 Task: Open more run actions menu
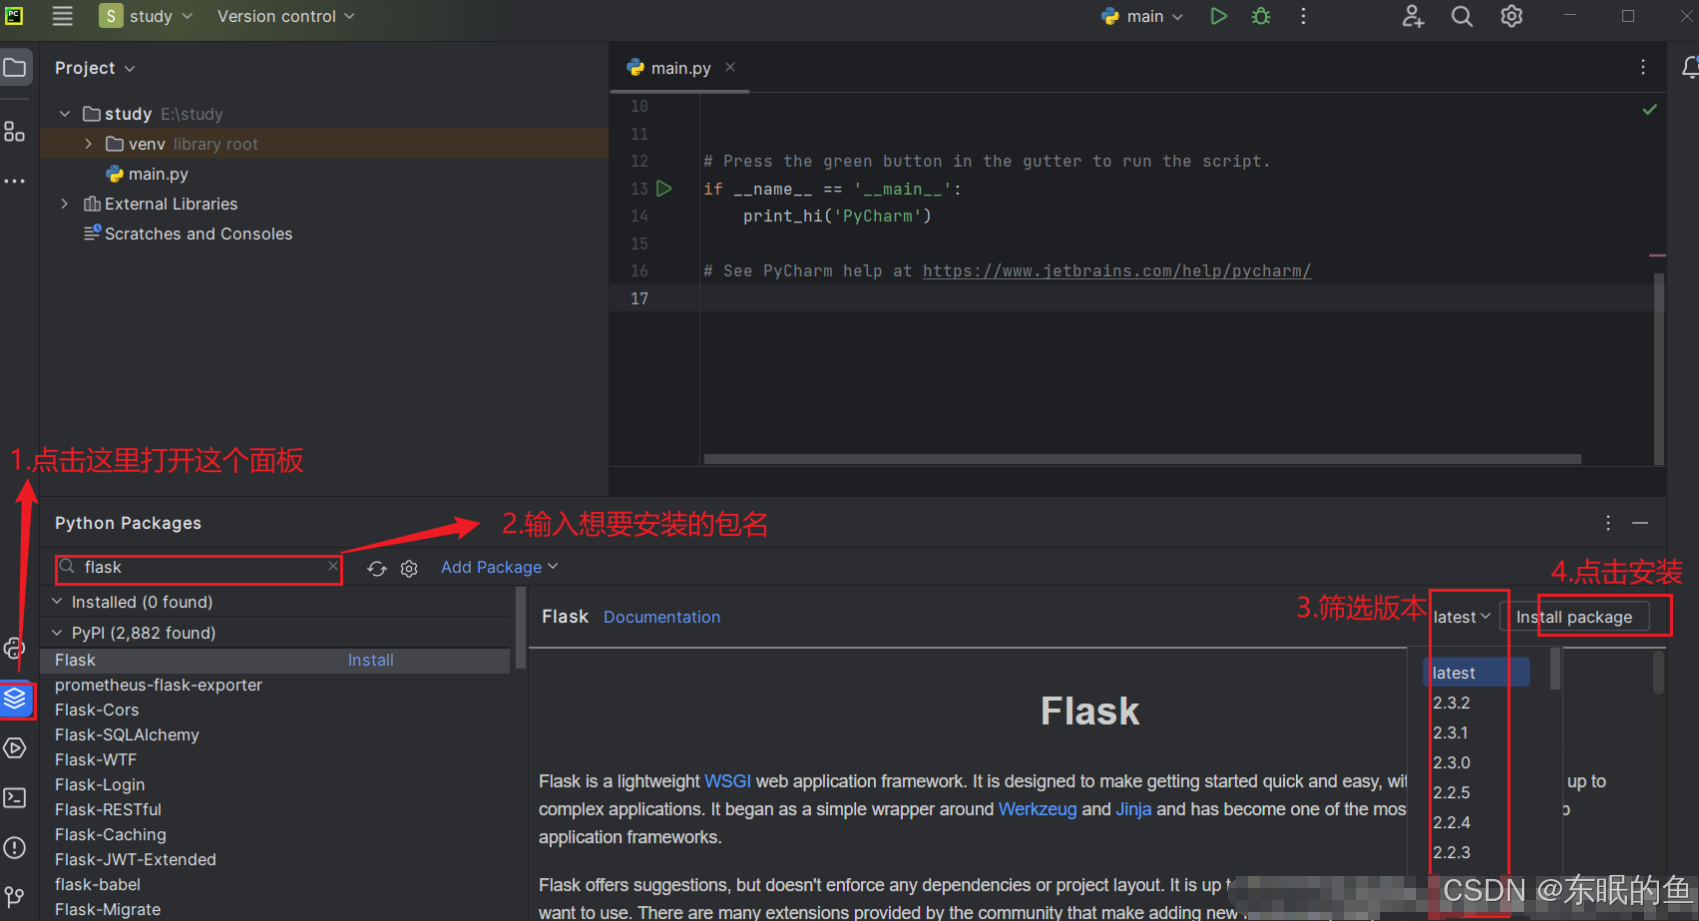(1303, 16)
